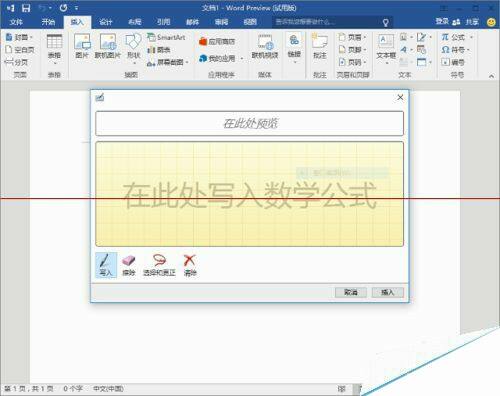Image resolution: width=500 pixels, height=396 pixels.
Task: Click the preview box reading 在此处预览
Action: (249, 123)
